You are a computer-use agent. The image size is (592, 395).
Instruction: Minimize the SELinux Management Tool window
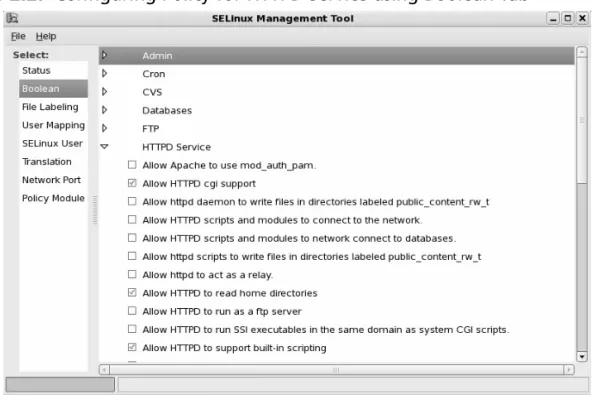pyautogui.click(x=553, y=18)
